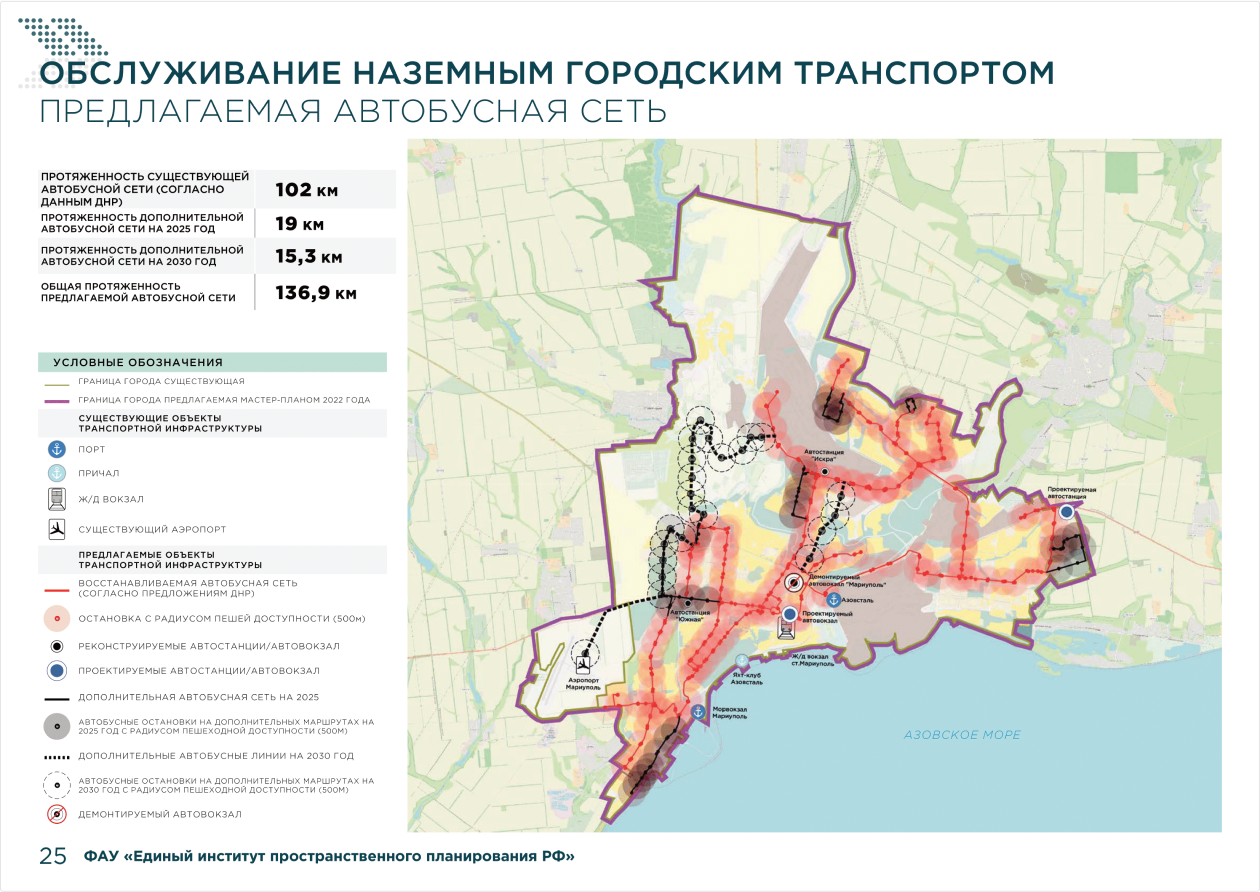
Task: Click the Яхт-клуб Азовсталь pier marker on map
Action: click(741, 662)
